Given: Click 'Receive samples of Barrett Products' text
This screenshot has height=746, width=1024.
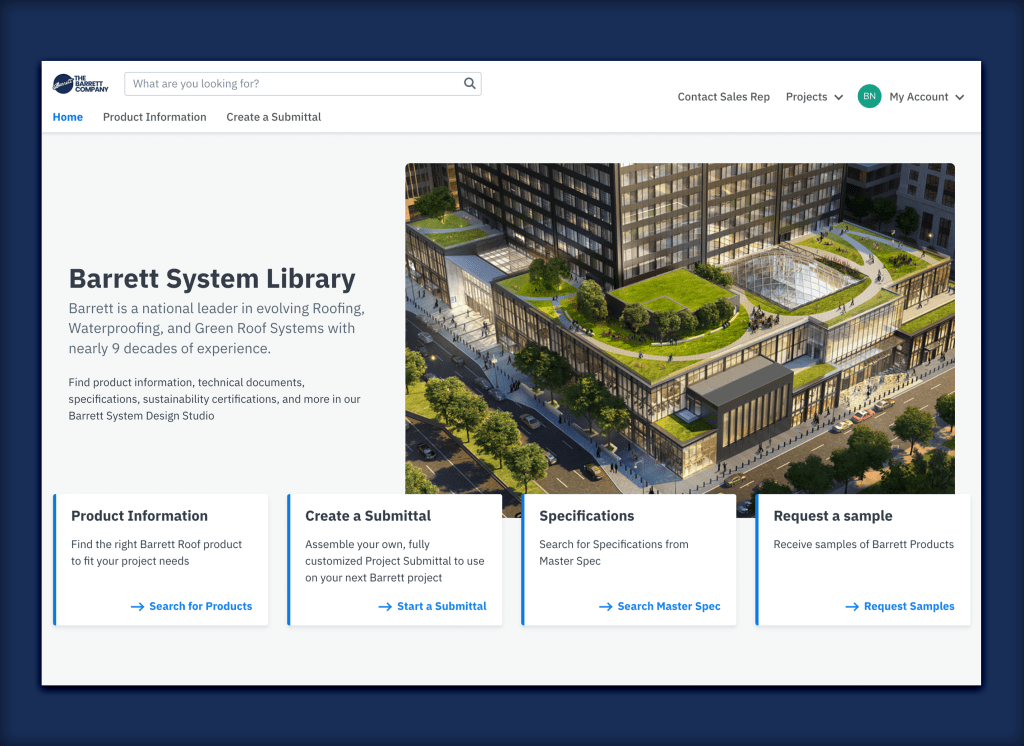Looking at the screenshot, I should click(863, 544).
